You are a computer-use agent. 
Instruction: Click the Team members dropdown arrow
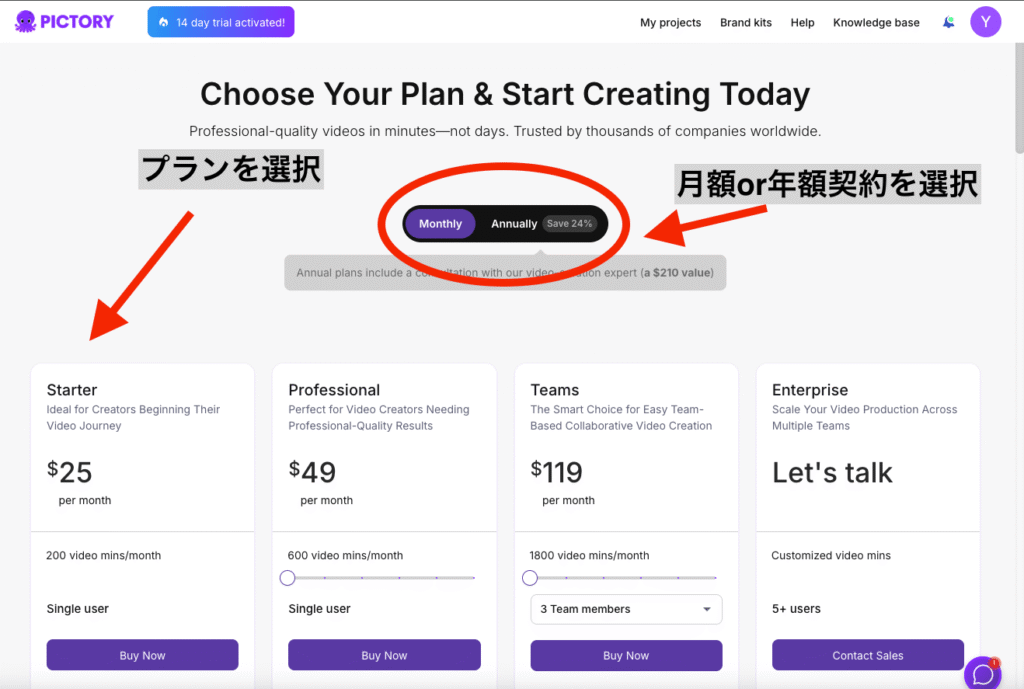point(707,609)
